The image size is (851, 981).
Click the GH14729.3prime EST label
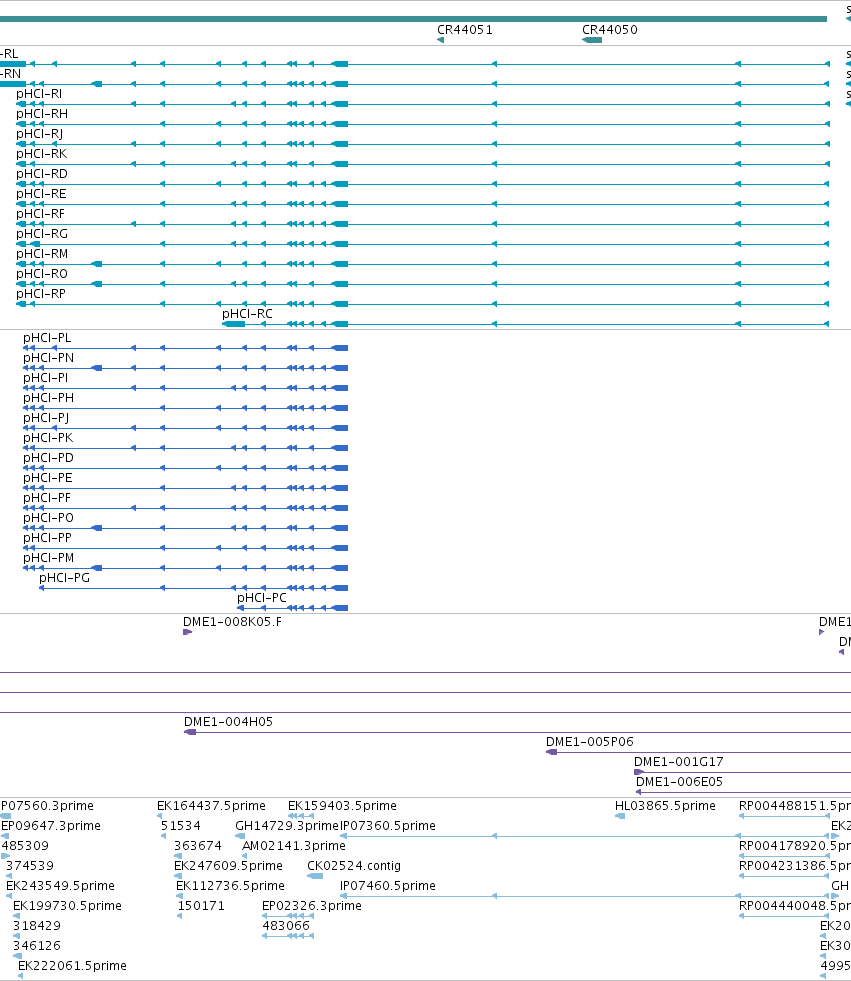tap(287, 826)
